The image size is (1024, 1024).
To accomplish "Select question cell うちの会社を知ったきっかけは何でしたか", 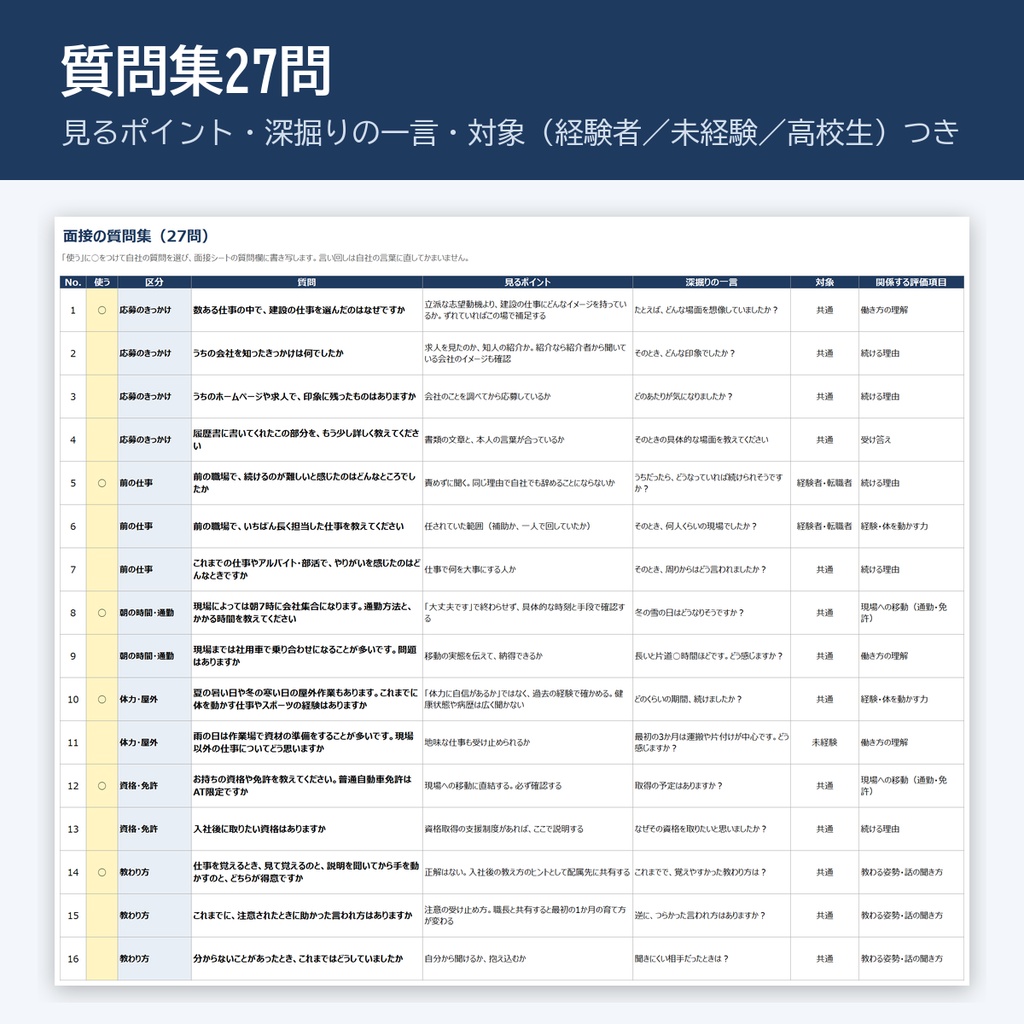I will point(307,353).
